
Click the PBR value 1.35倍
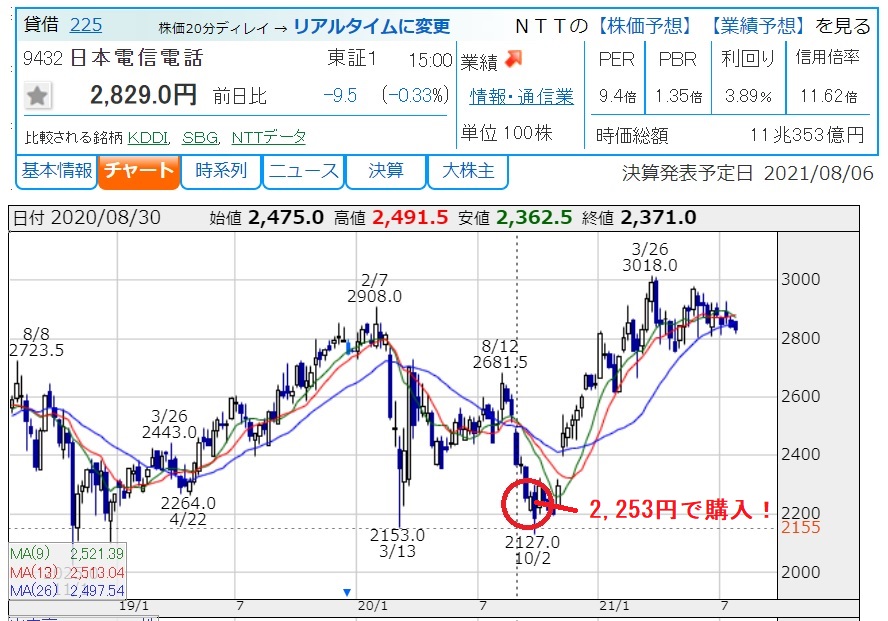click(x=678, y=96)
